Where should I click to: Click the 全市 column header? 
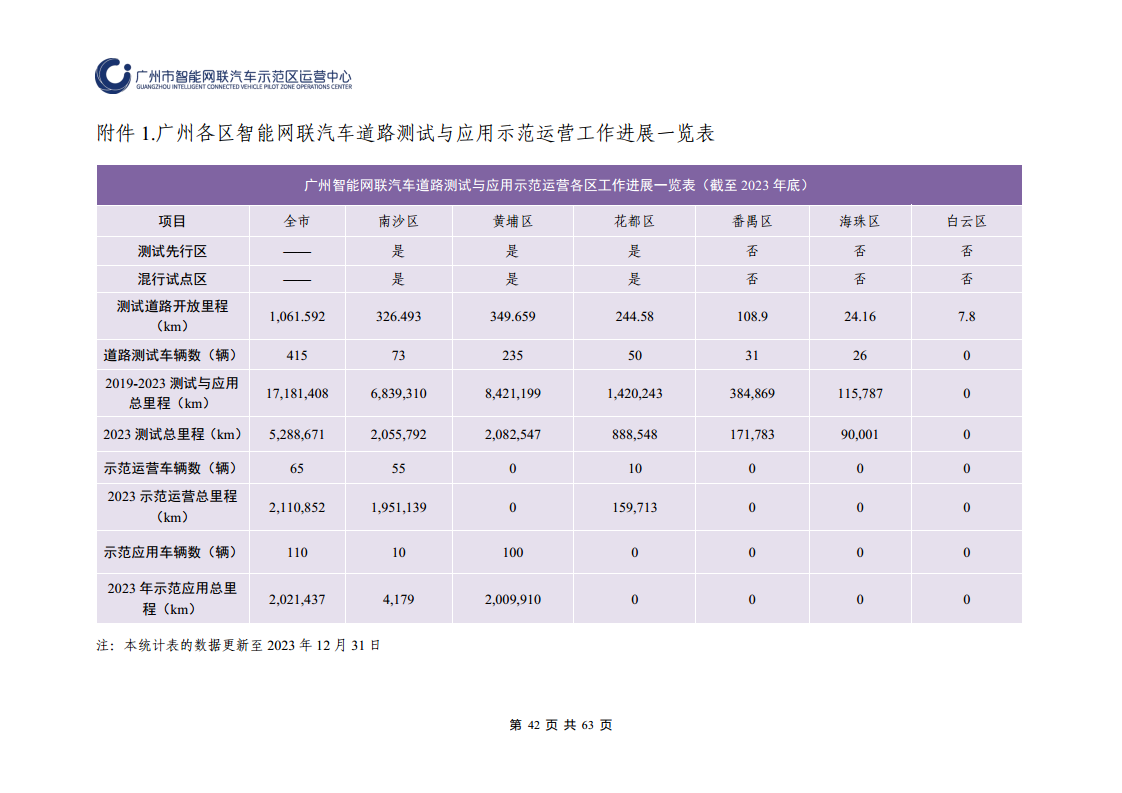coord(296,220)
